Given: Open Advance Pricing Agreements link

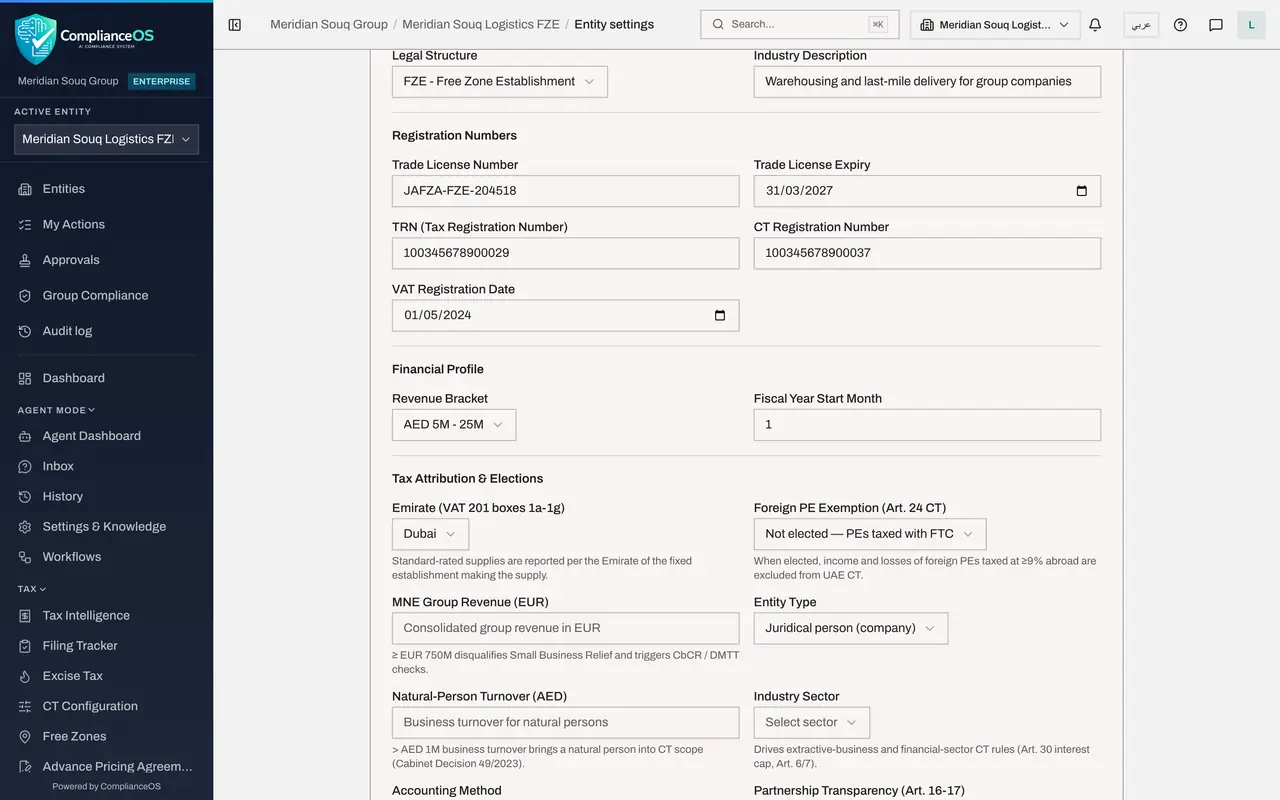Looking at the screenshot, I should coord(117,767).
